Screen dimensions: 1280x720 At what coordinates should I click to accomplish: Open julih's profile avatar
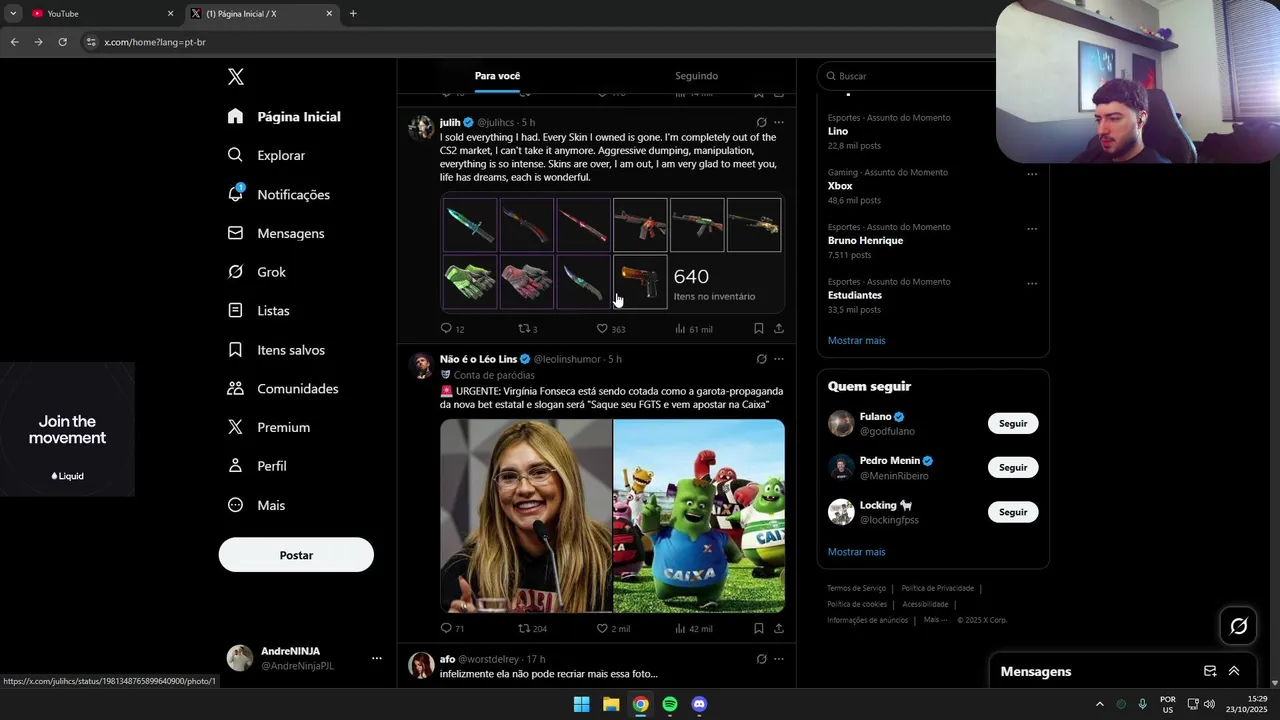(x=421, y=127)
